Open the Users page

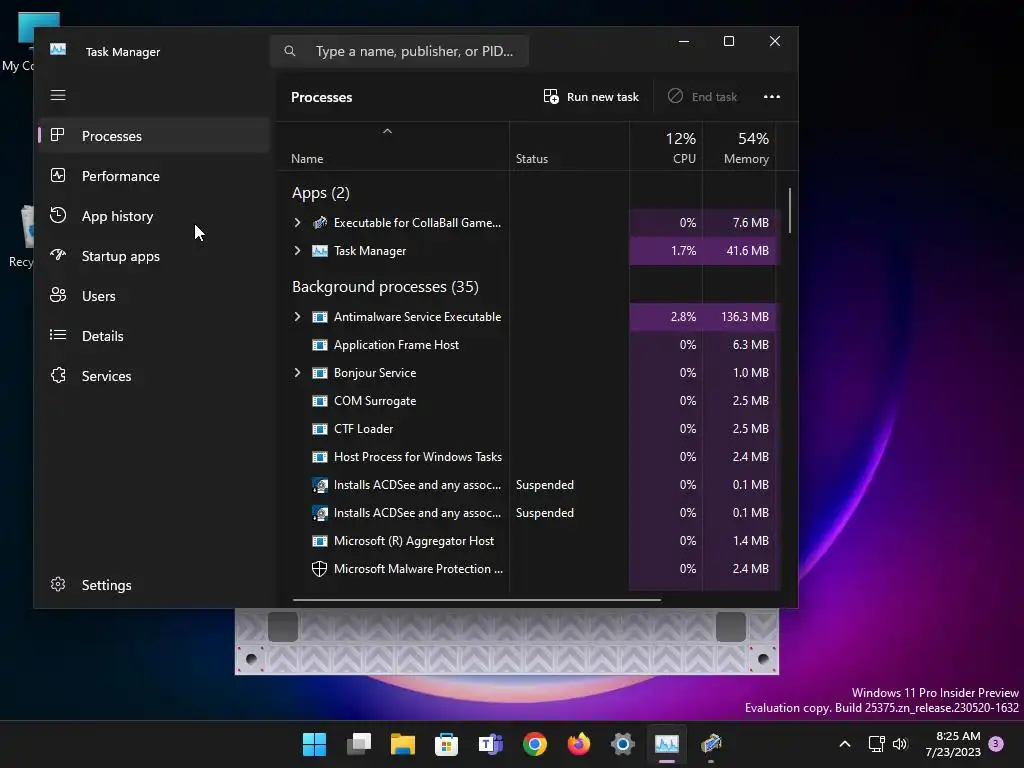click(x=154, y=296)
